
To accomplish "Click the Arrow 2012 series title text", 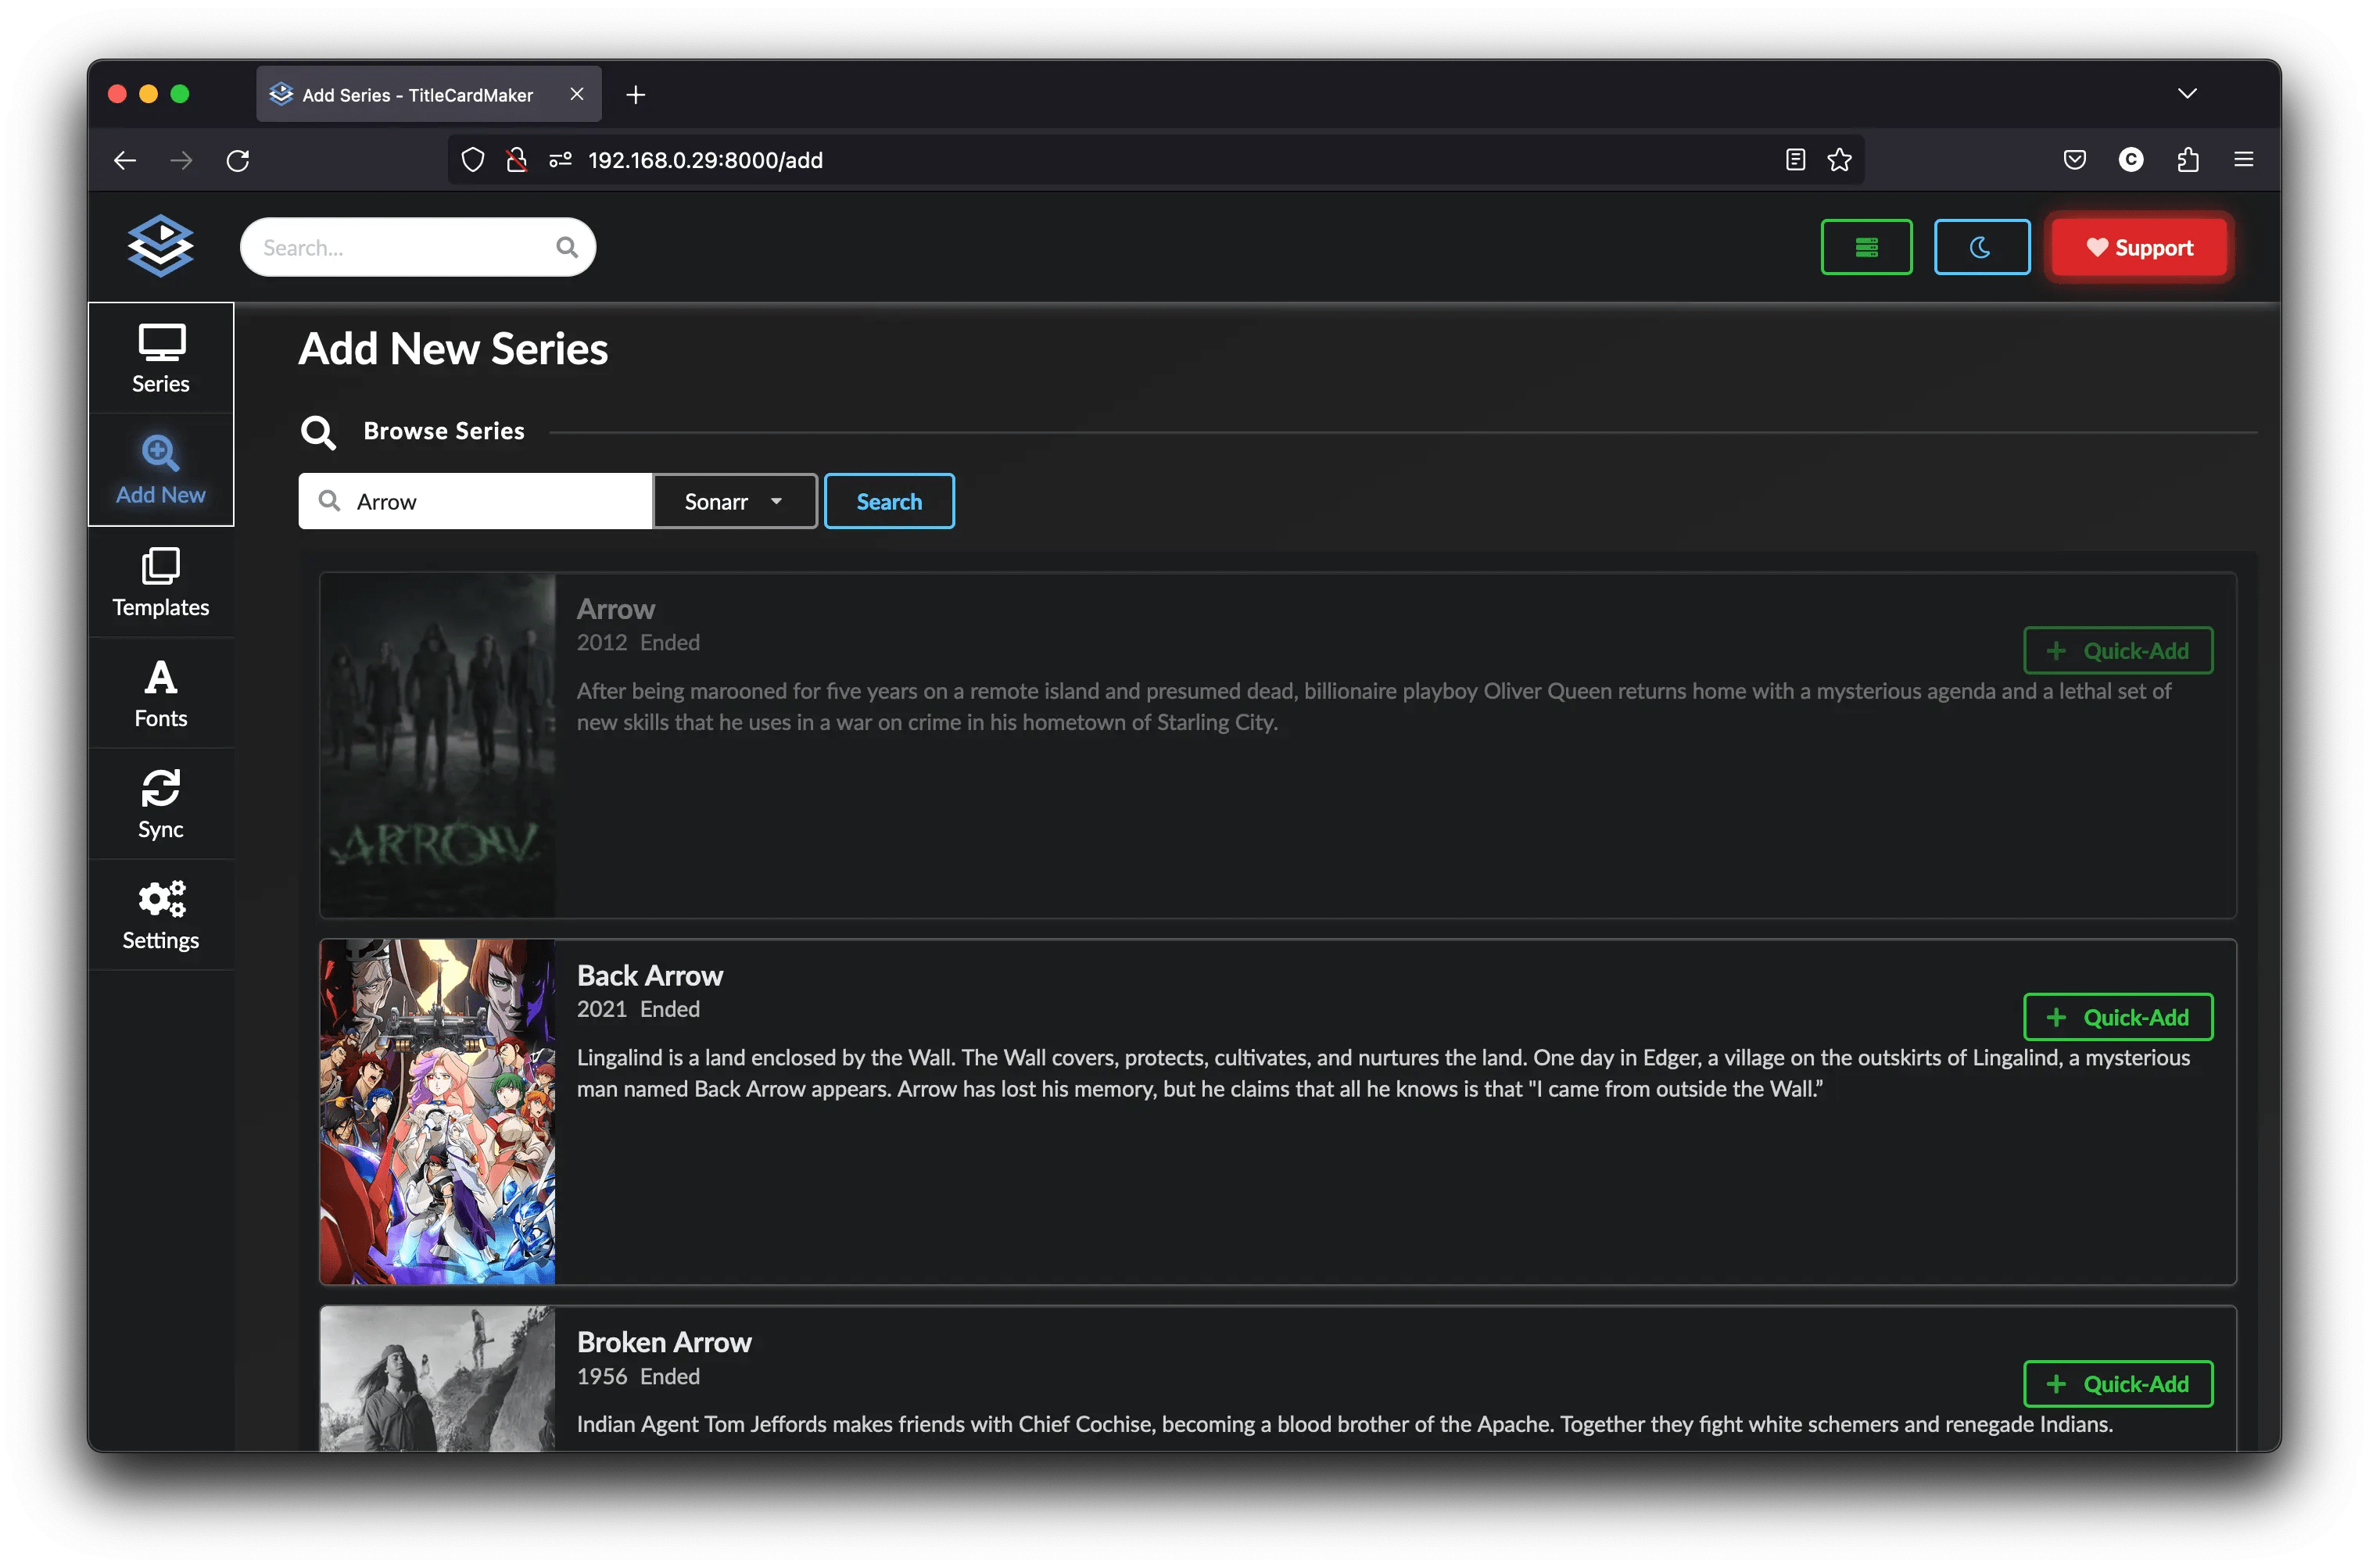I will click(x=616, y=609).
